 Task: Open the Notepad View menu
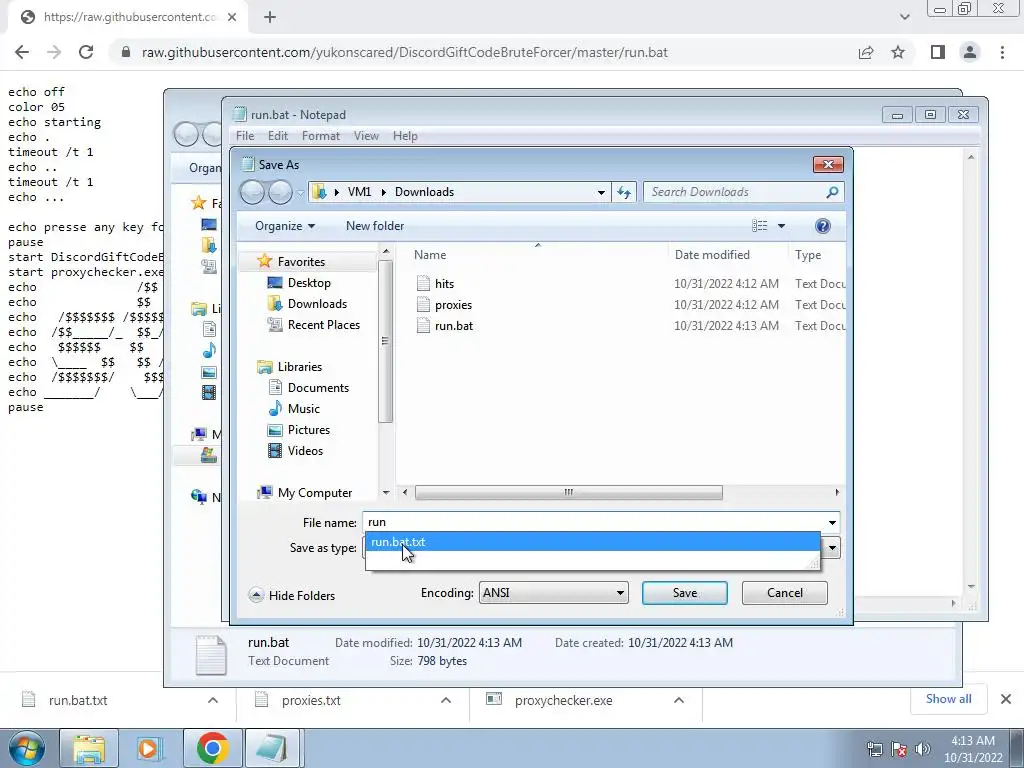(x=366, y=136)
